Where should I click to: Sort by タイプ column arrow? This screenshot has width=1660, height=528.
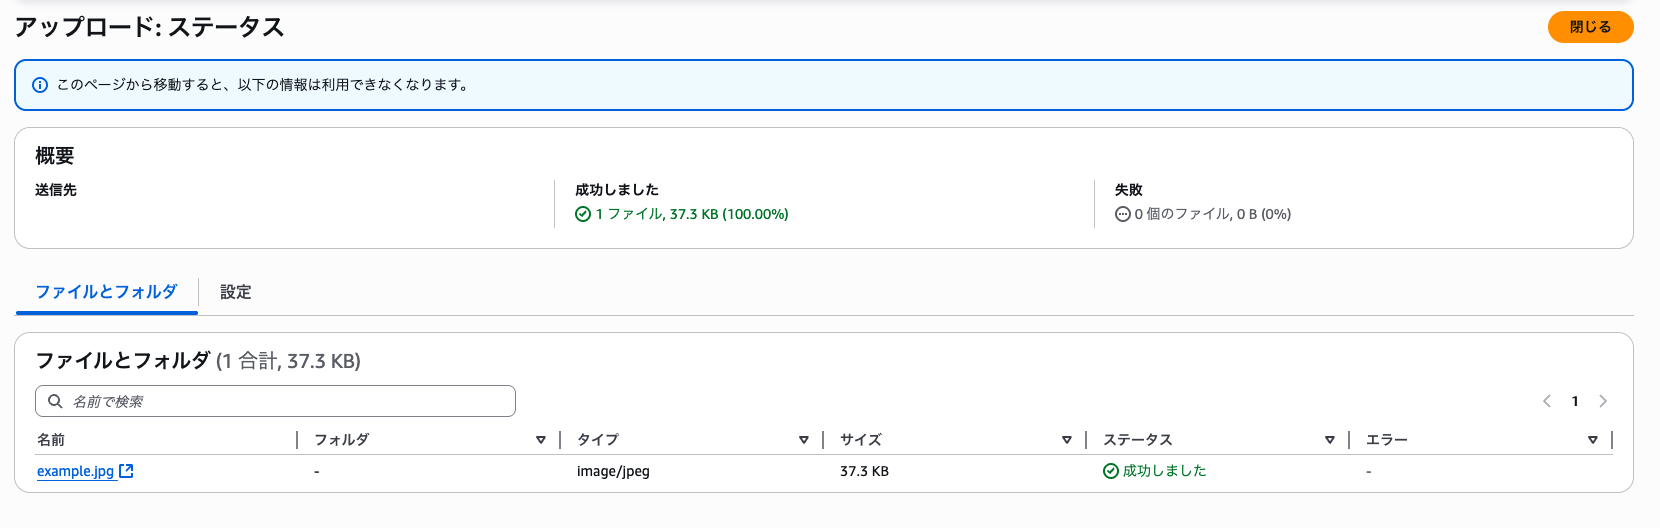[x=804, y=440]
